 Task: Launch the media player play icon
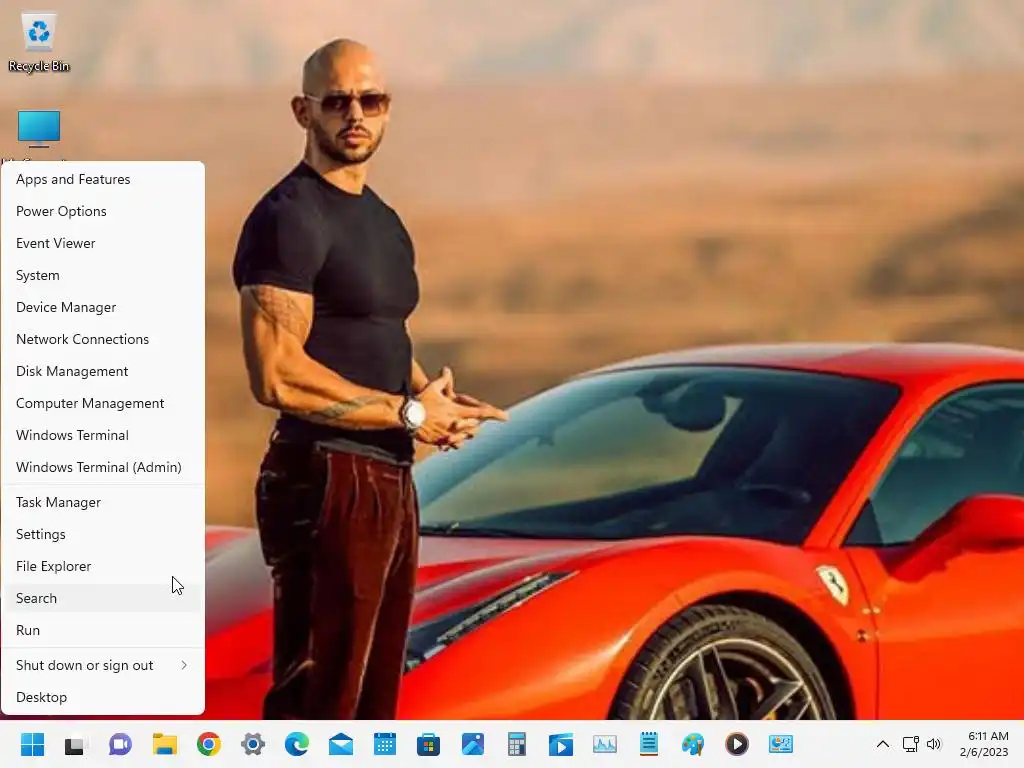coord(737,744)
